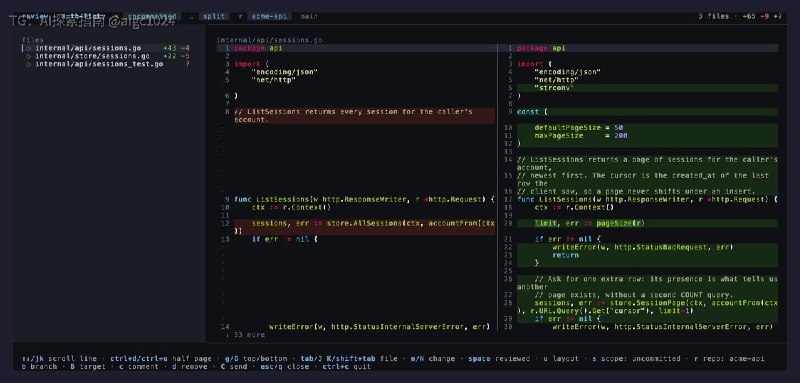Click comment '// Ask for one extra row'
The height and width of the screenshot is (383, 800).
(647, 283)
